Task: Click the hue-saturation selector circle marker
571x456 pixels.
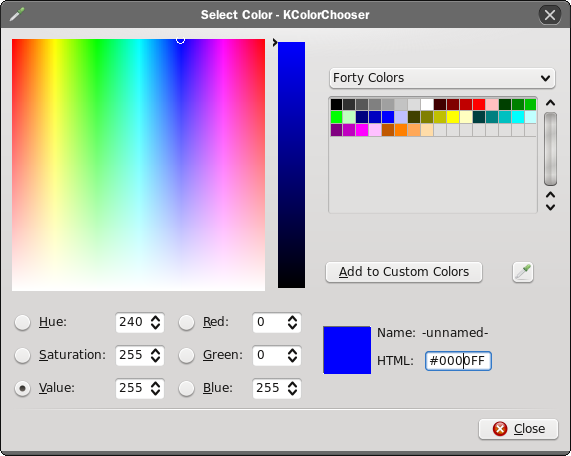Action: 180,40
